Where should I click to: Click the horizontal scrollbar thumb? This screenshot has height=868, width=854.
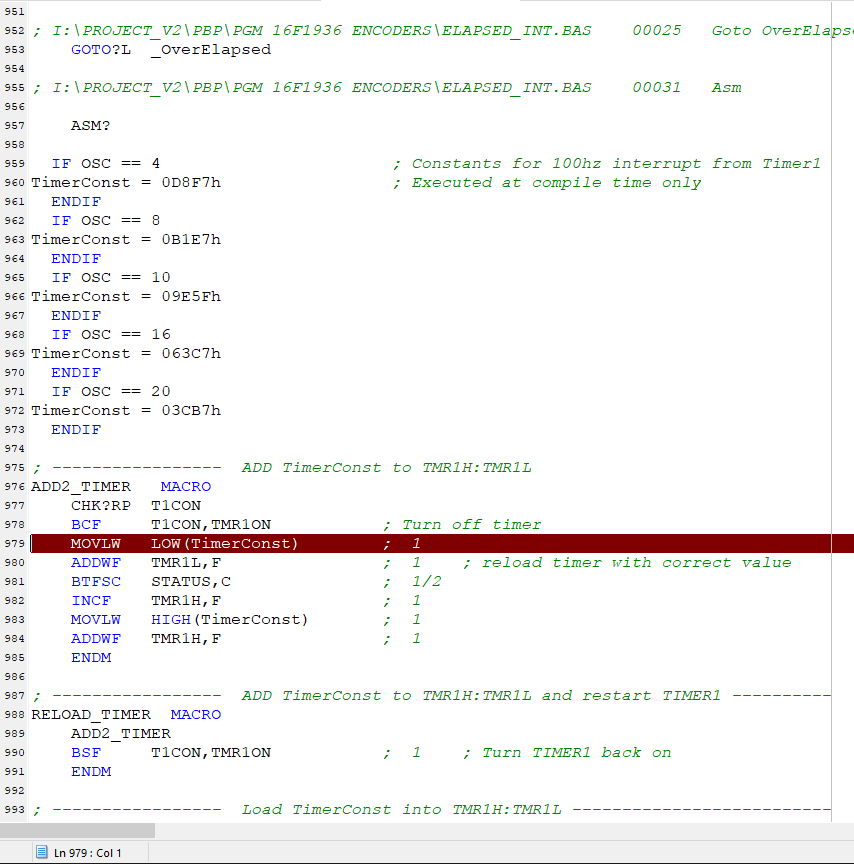[77, 830]
